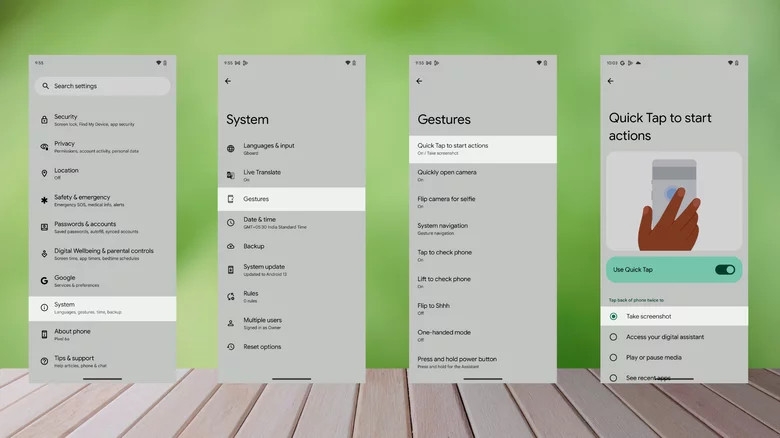Select the Take screenshot radio option
Screen dimensions: 780x438
[x=613, y=317]
